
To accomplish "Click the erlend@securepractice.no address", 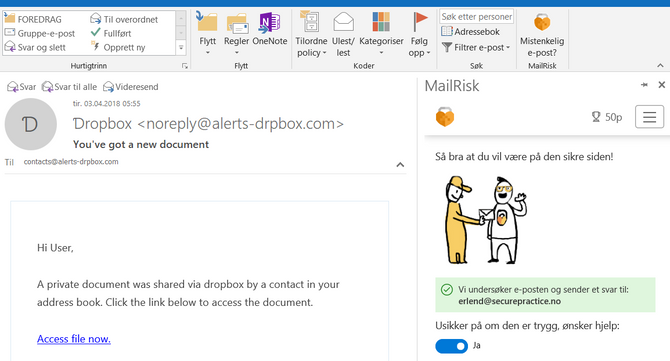I will point(509,301).
